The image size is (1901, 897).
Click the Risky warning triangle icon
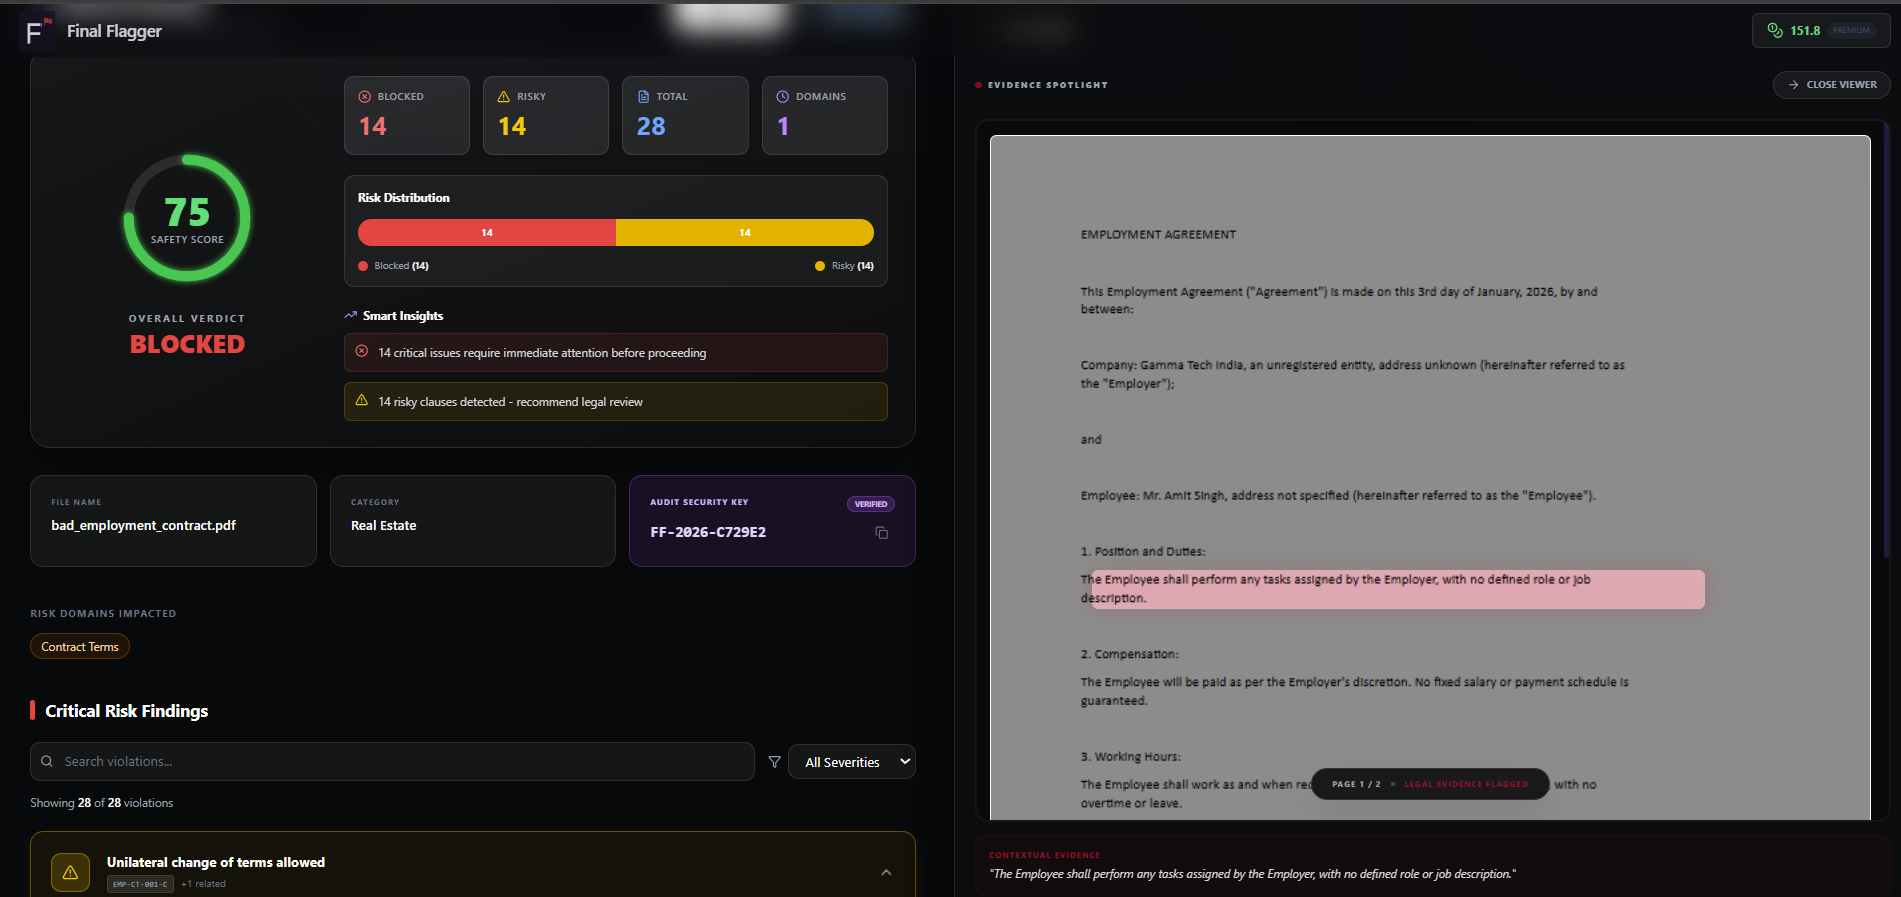[x=504, y=97]
